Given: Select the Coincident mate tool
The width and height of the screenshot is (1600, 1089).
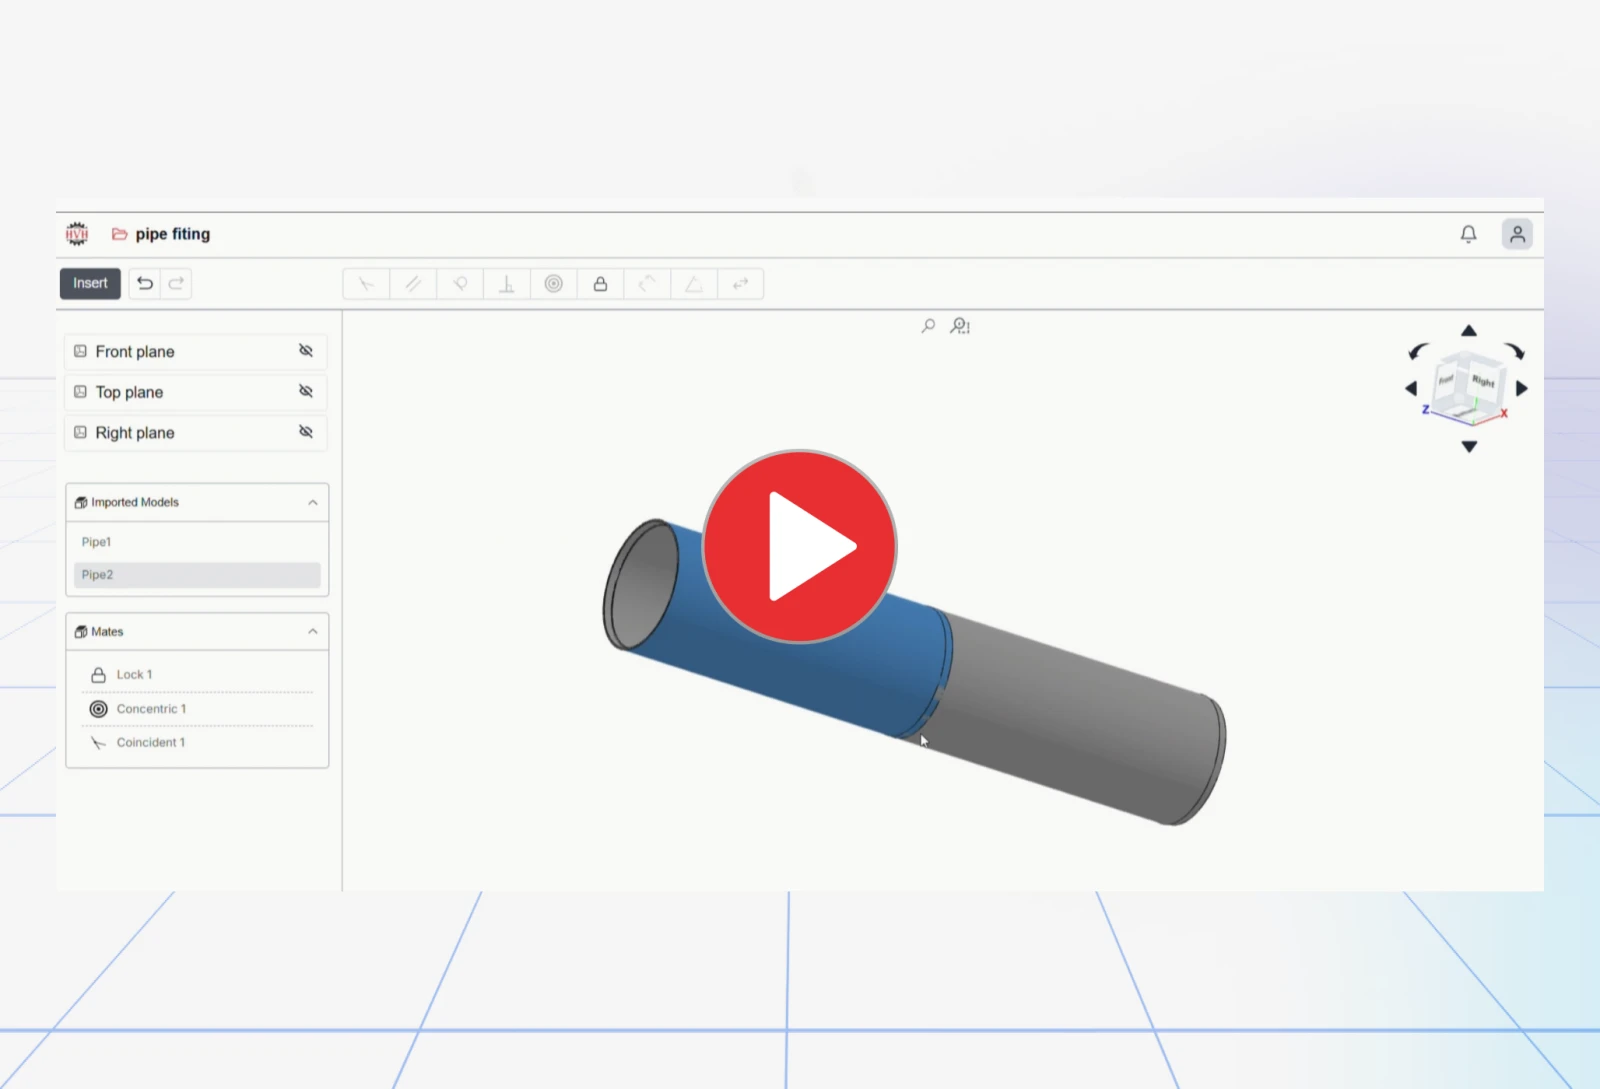Looking at the screenshot, I should click(366, 284).
